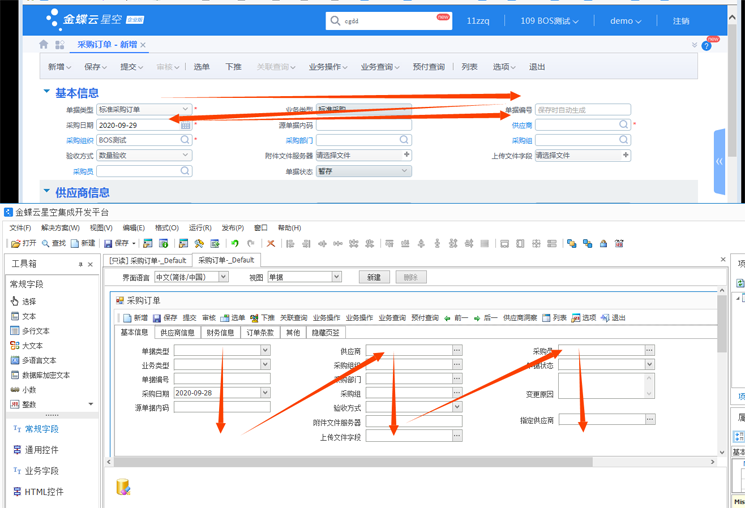Open the demo user dropdown
The image size is (745, 508).
625,21
